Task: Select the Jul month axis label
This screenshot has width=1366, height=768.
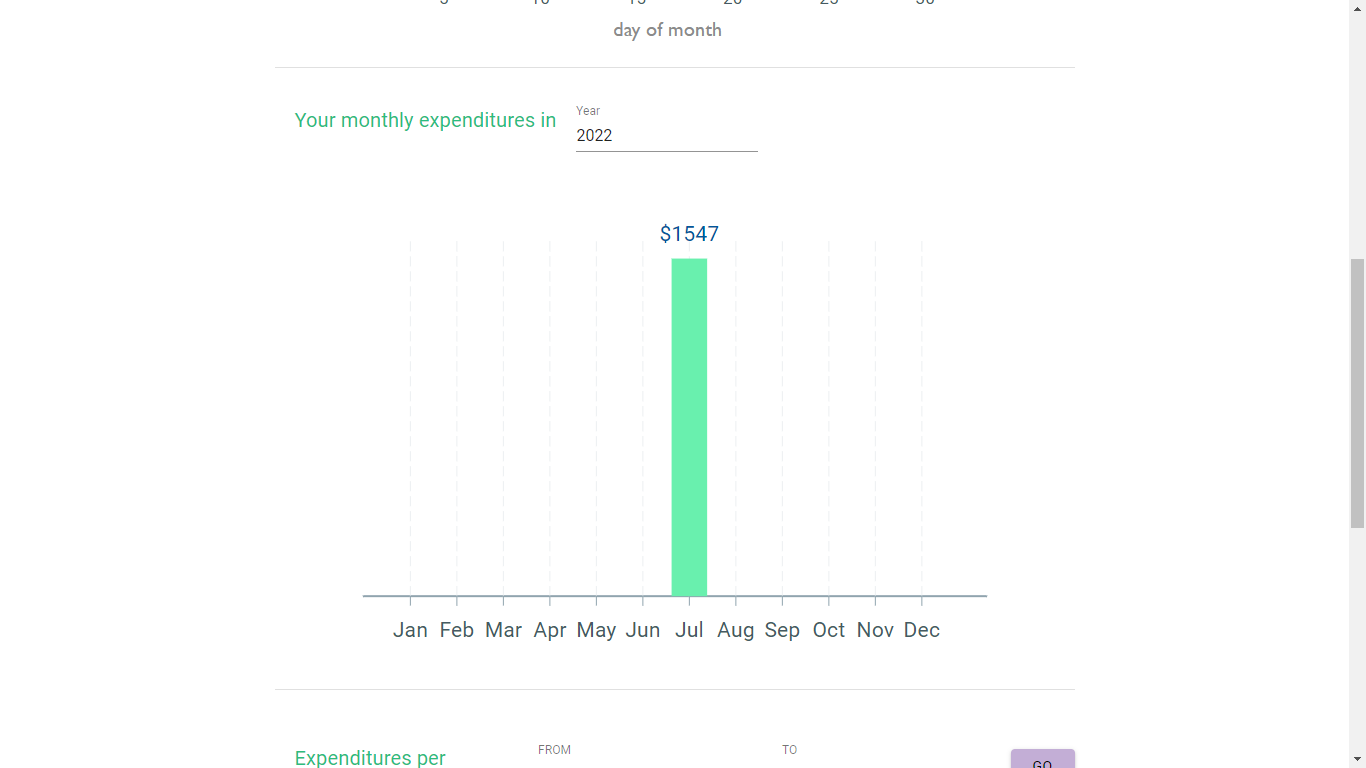Action: (689, 630)
